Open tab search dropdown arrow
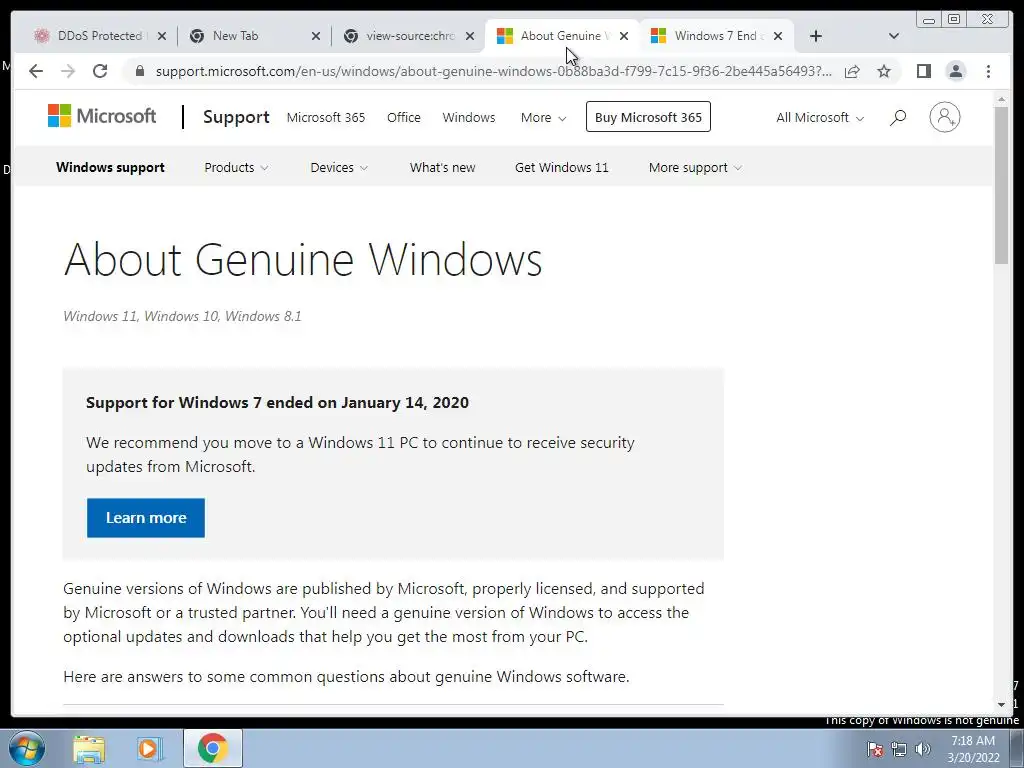 (894, 36)
